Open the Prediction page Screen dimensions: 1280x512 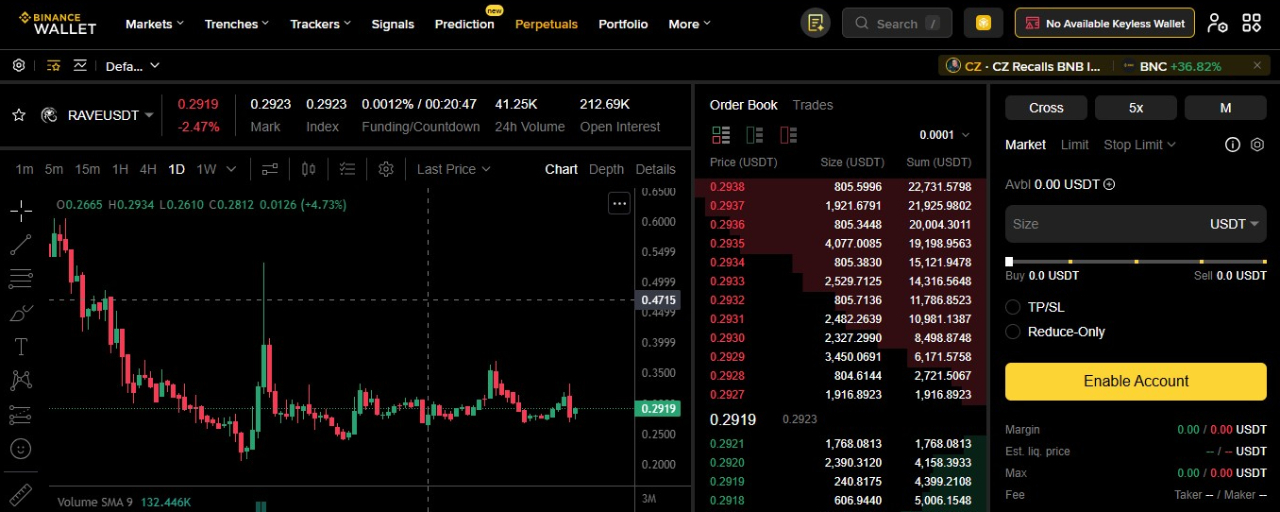464,24
